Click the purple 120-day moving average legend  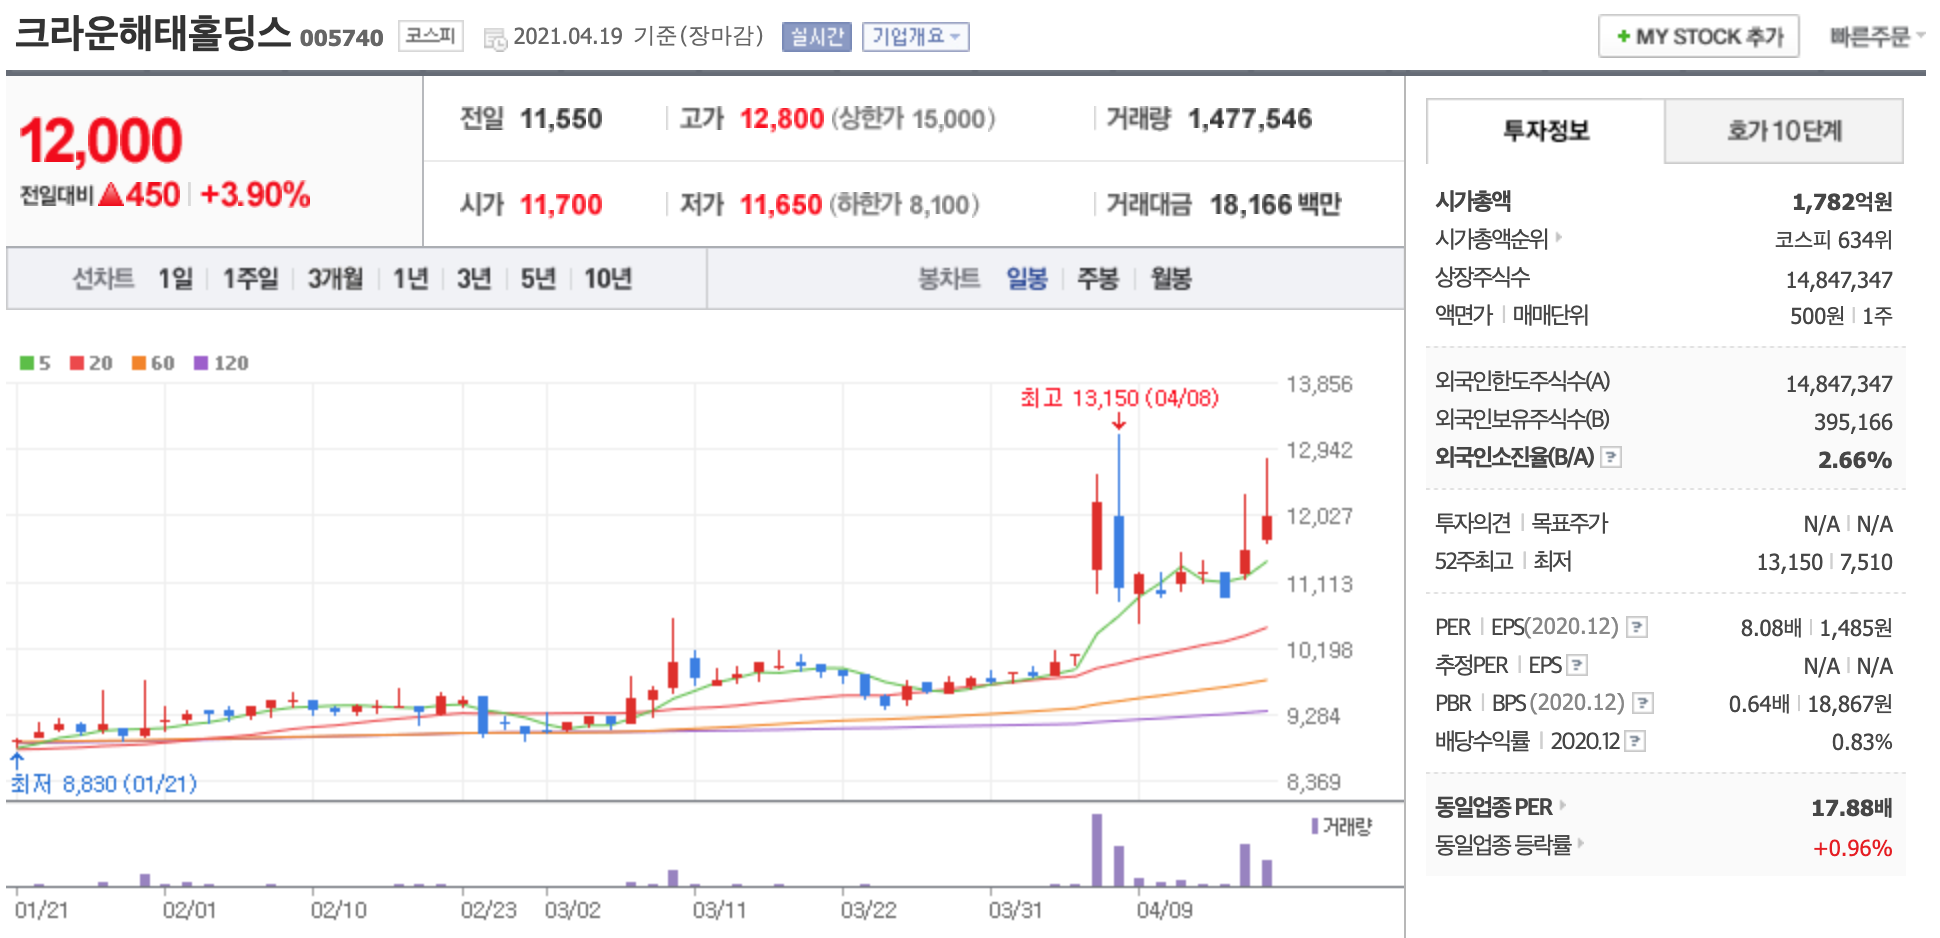[x=221, y=363]
